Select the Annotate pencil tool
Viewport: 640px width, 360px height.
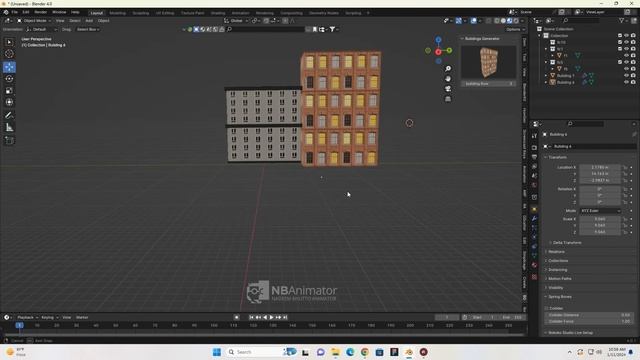9,116
